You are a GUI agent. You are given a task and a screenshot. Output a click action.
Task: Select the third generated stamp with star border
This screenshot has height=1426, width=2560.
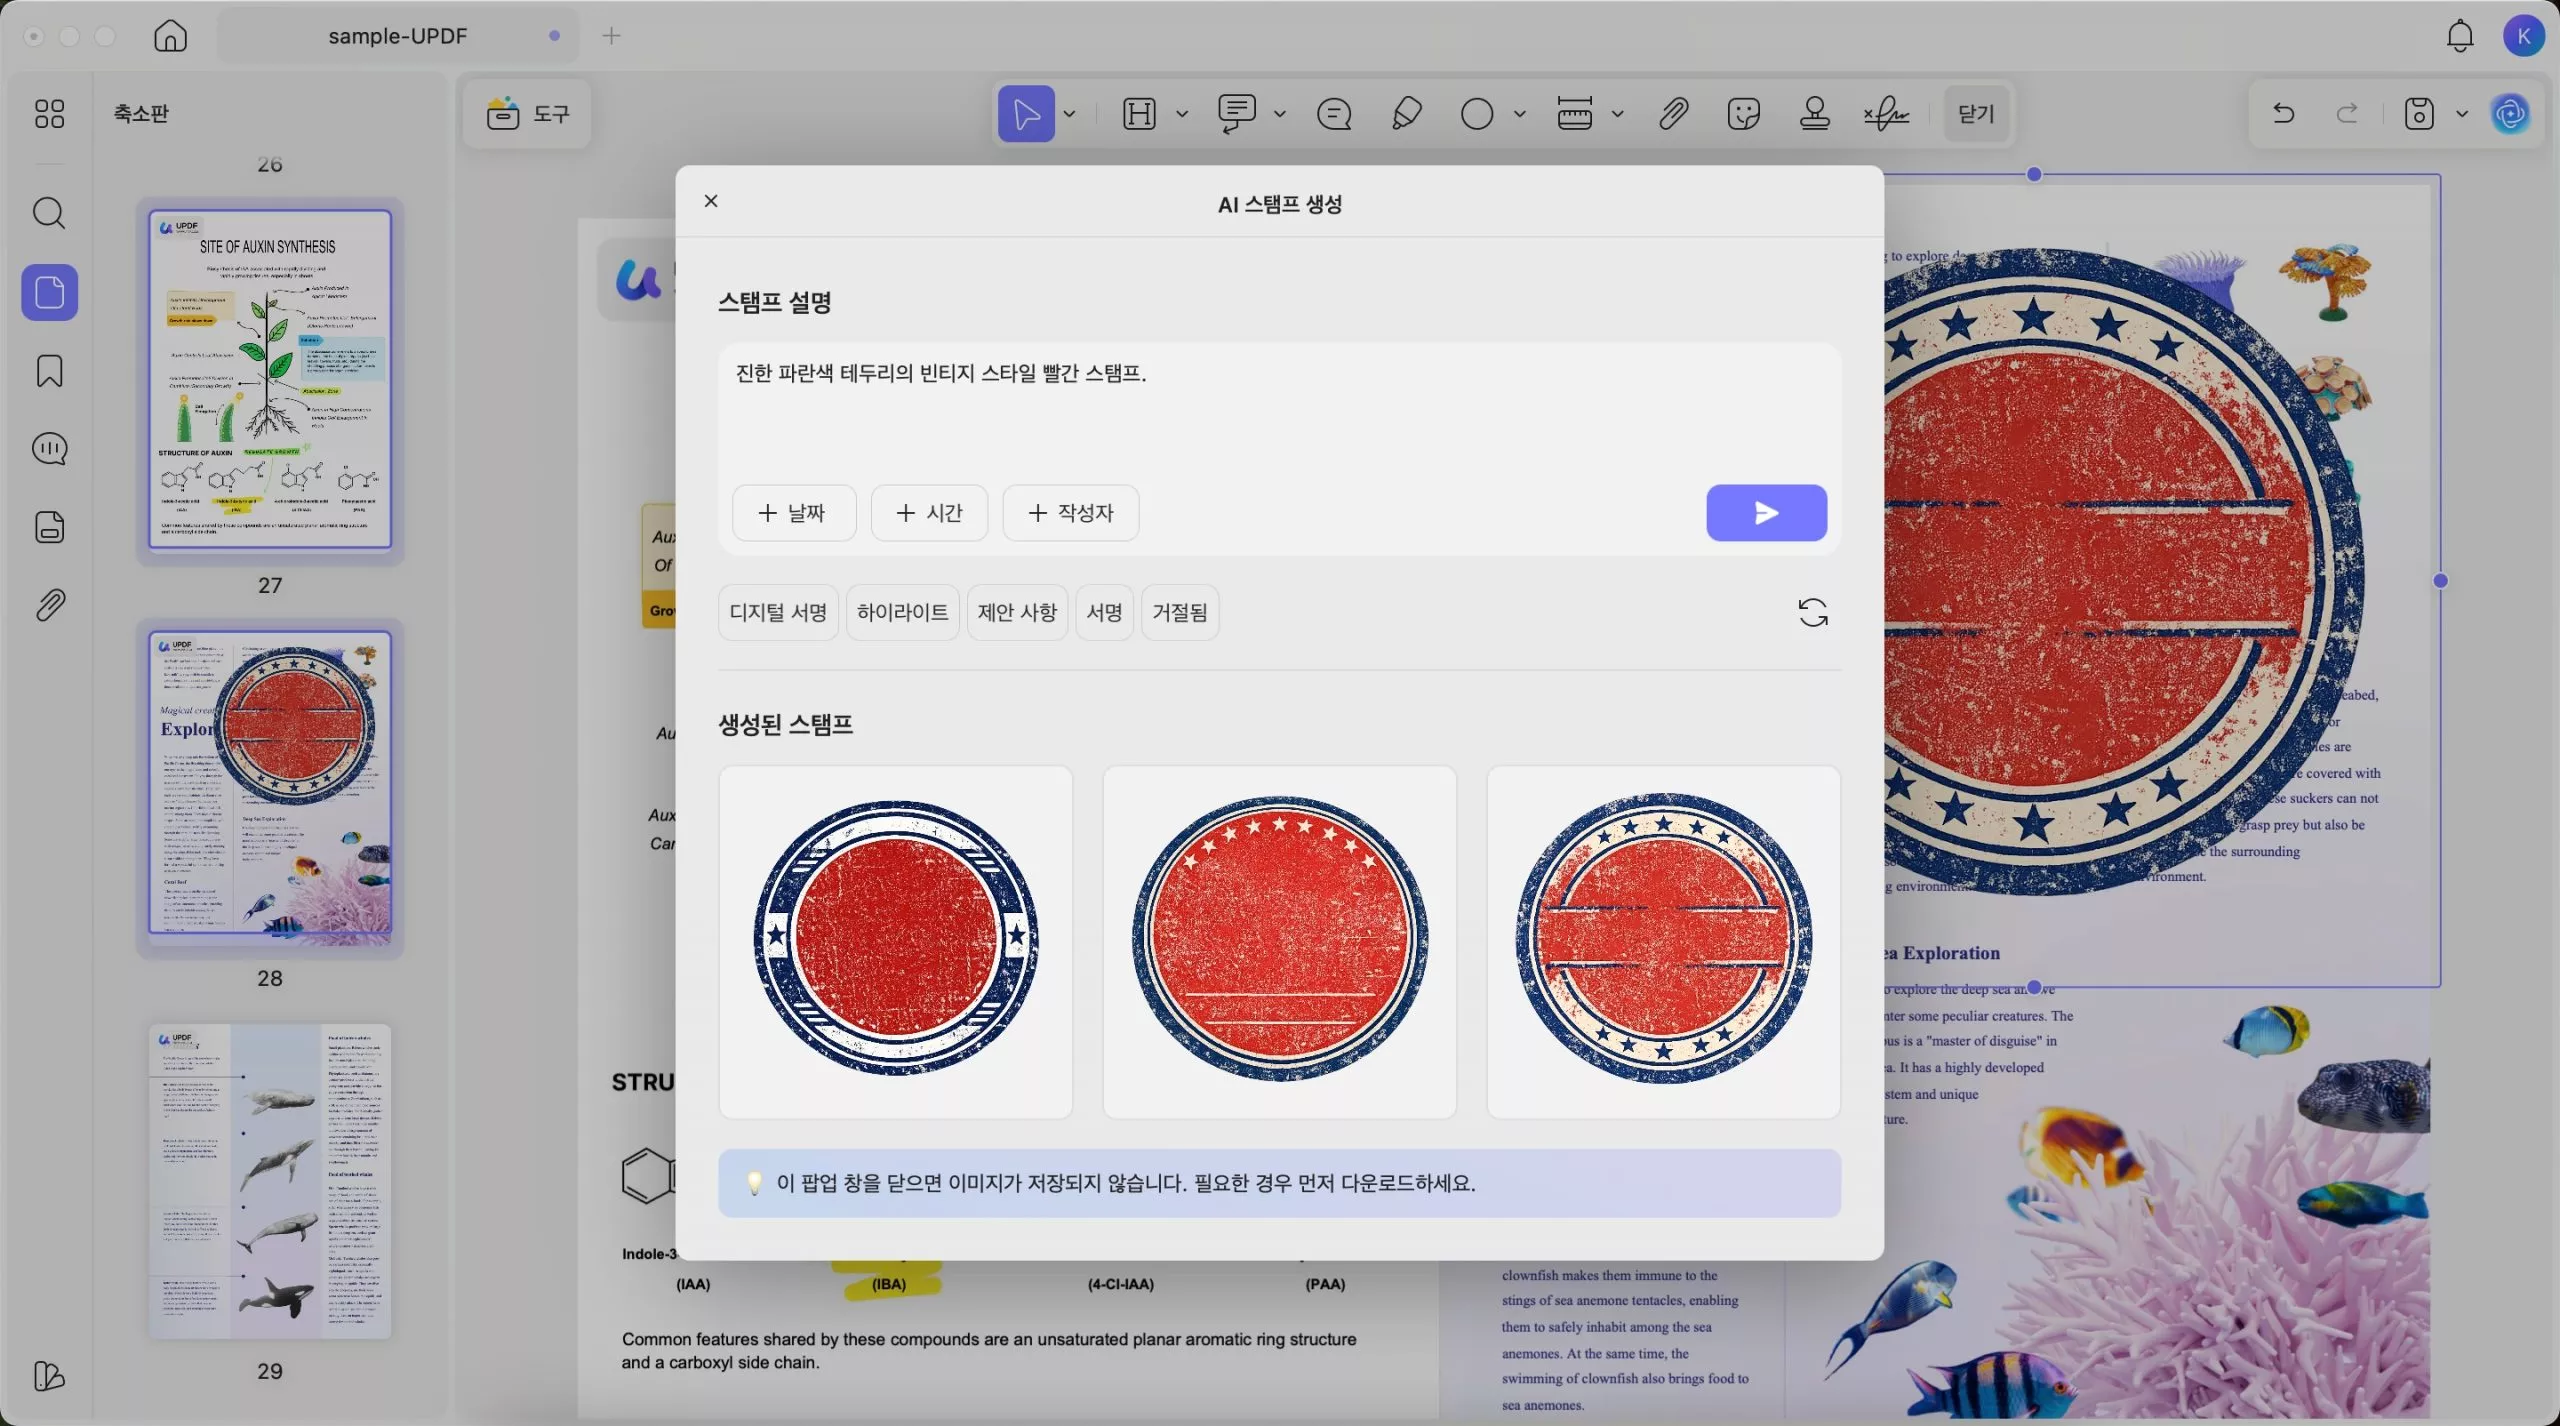1663,941
